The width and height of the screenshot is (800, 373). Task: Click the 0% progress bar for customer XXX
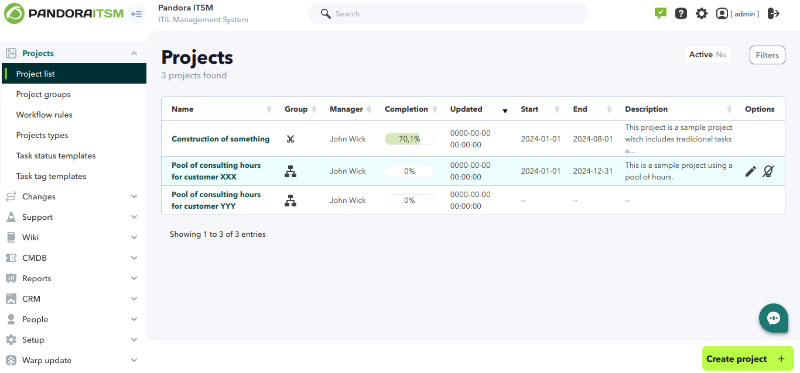pyautogui.click(x=409, y=171)
